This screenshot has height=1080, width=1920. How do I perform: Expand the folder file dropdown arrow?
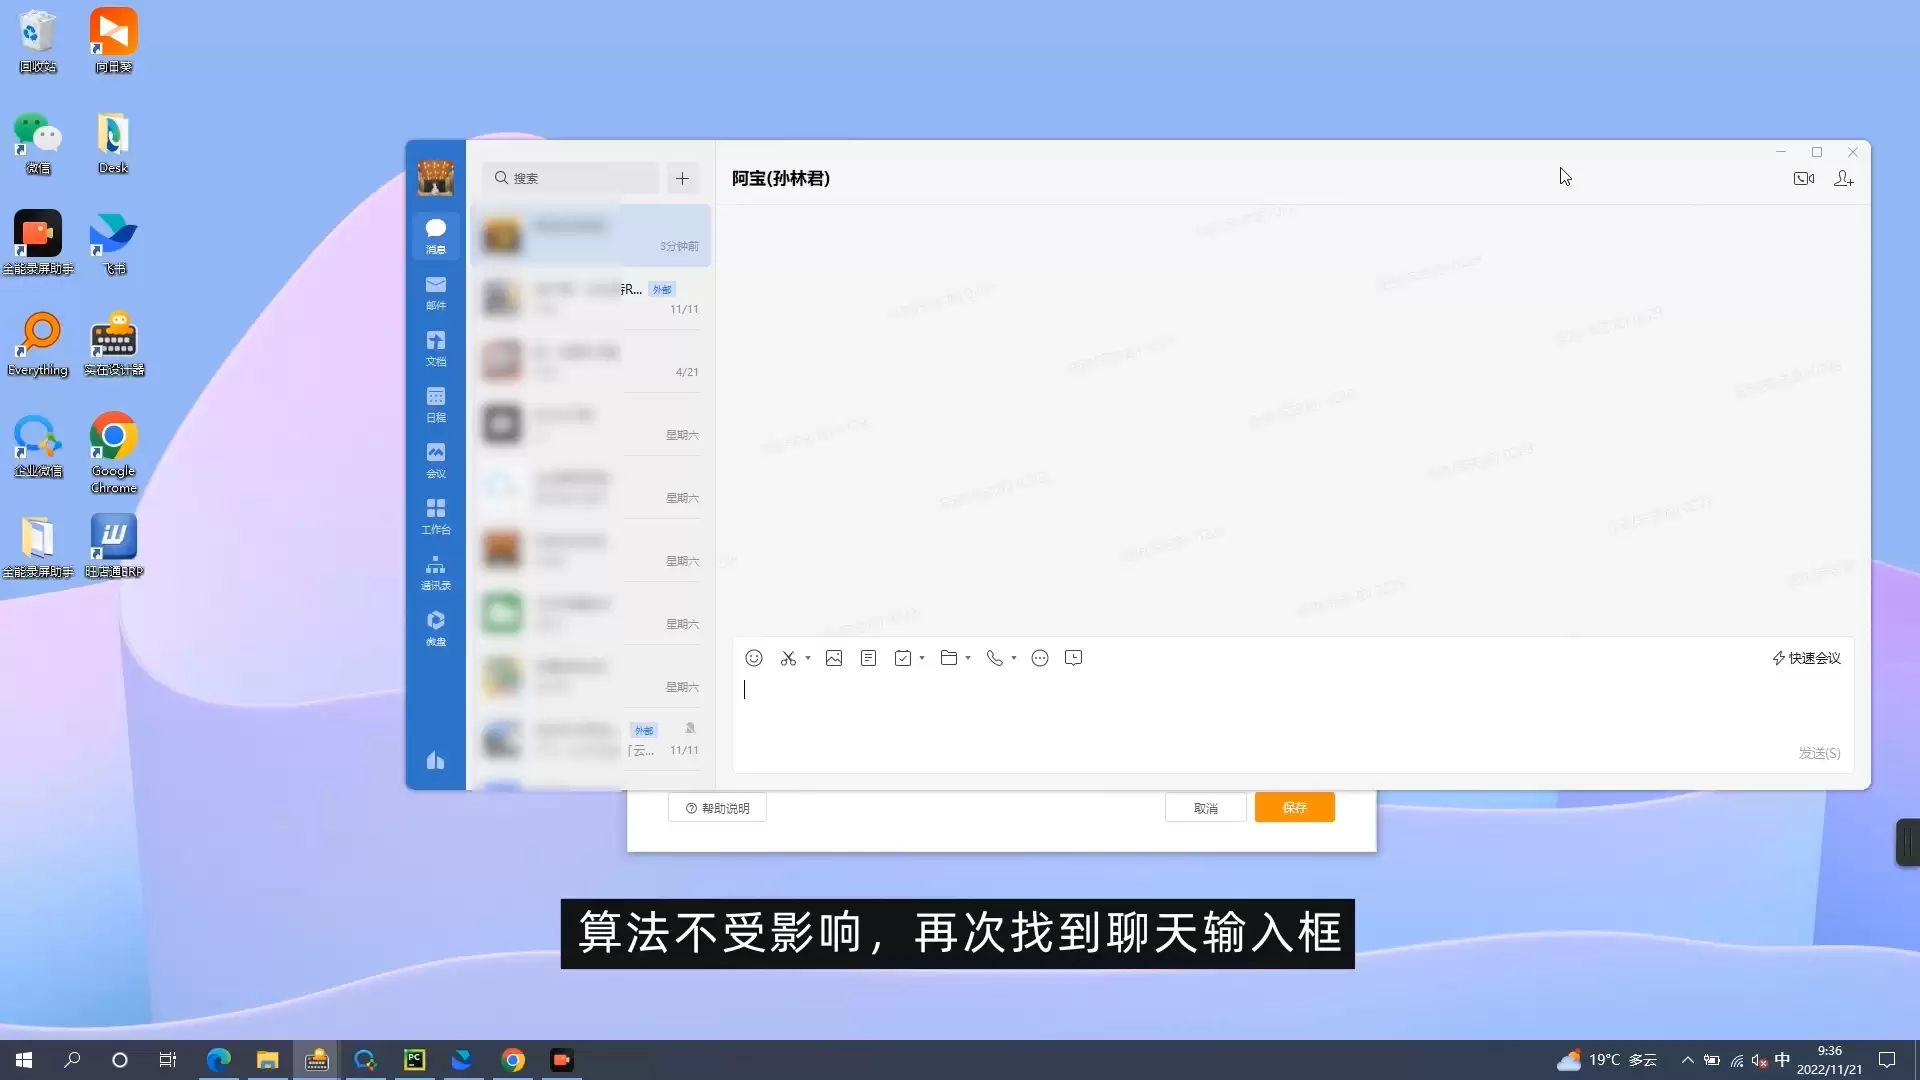click(x=968, y=658)
